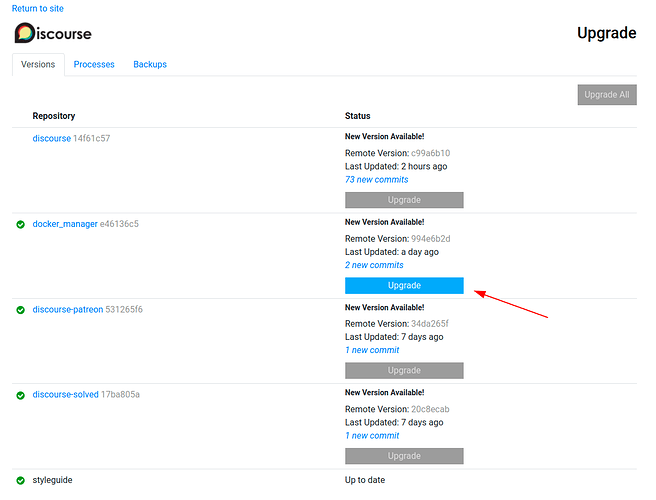Click the version hash 14f61c57
The height and width of the screenshot is (500, 656).
(92, 138)
